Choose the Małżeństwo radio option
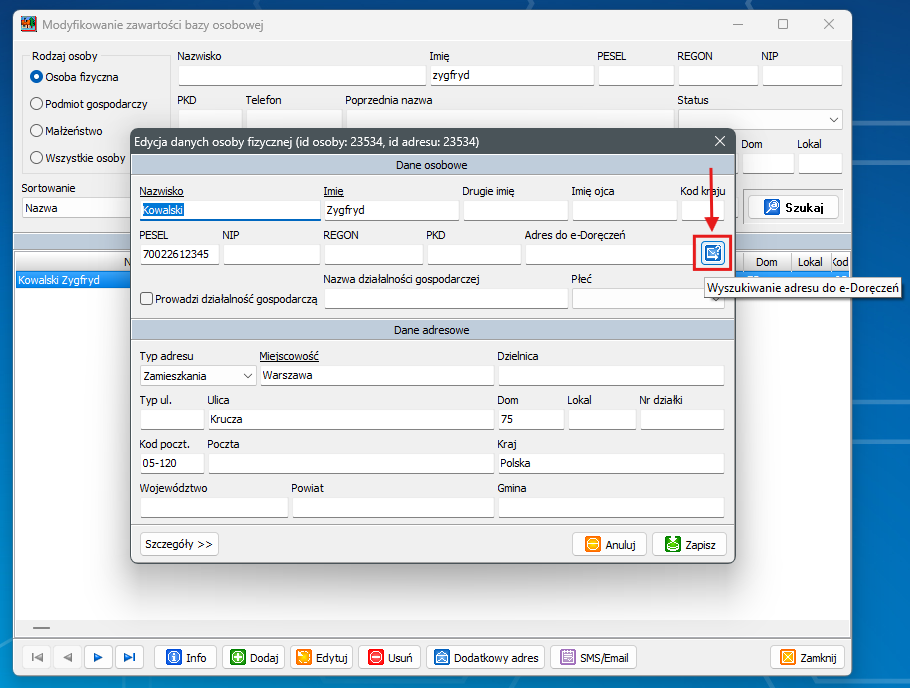Viewport: 910px width, 688px height. (x=37, y=130)
